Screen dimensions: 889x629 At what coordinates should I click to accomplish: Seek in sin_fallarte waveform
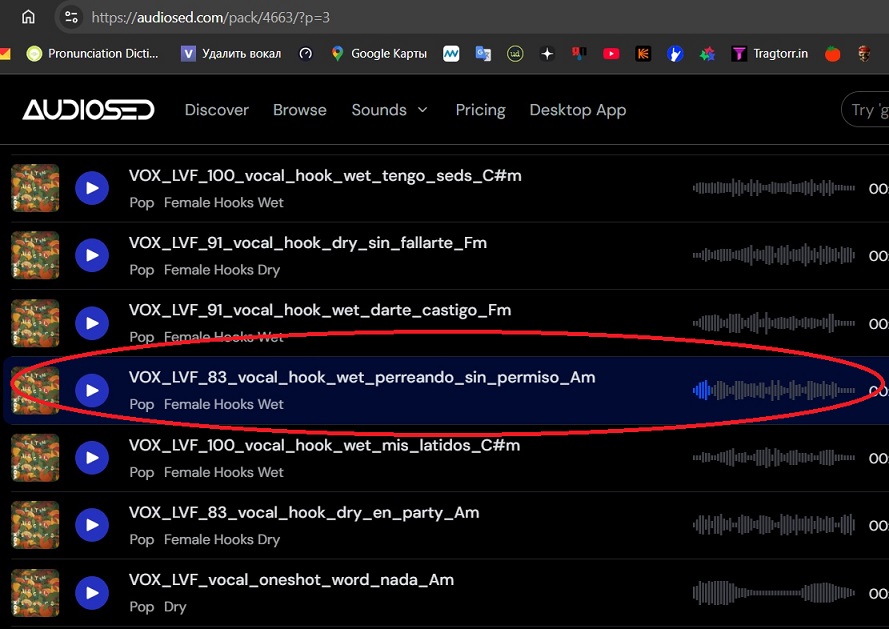773,255
